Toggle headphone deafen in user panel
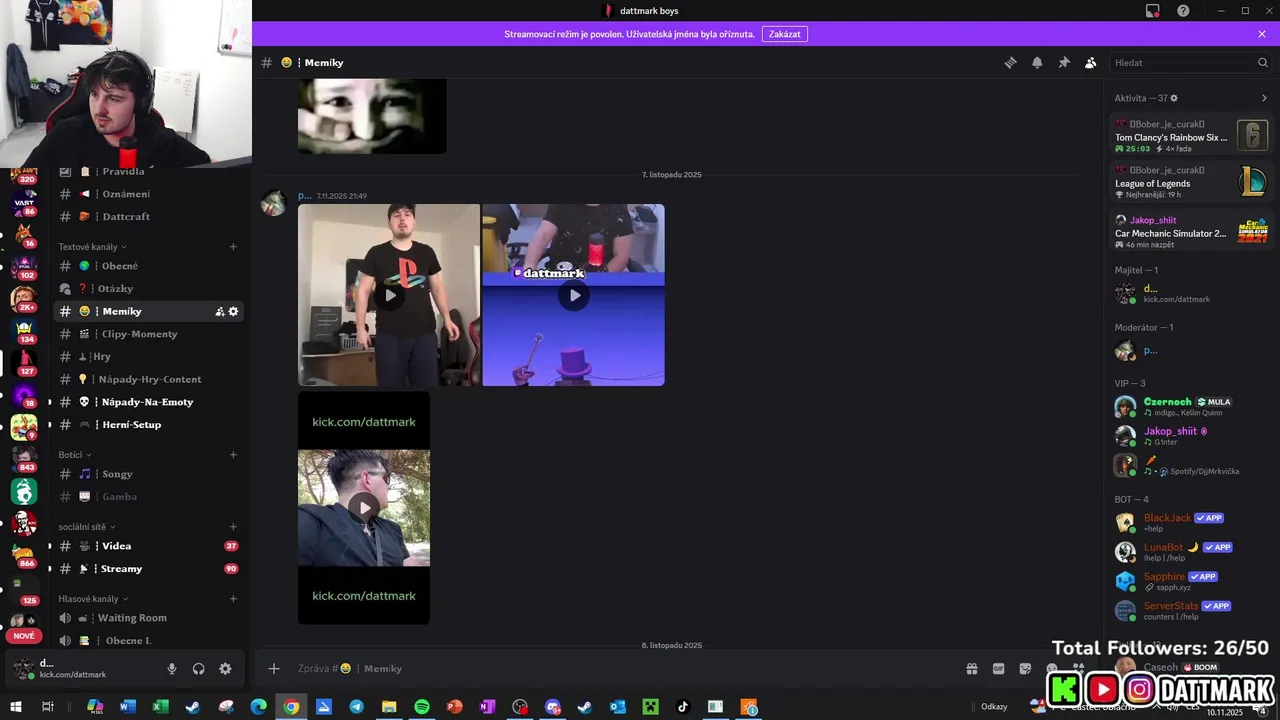 pos(198,669)
